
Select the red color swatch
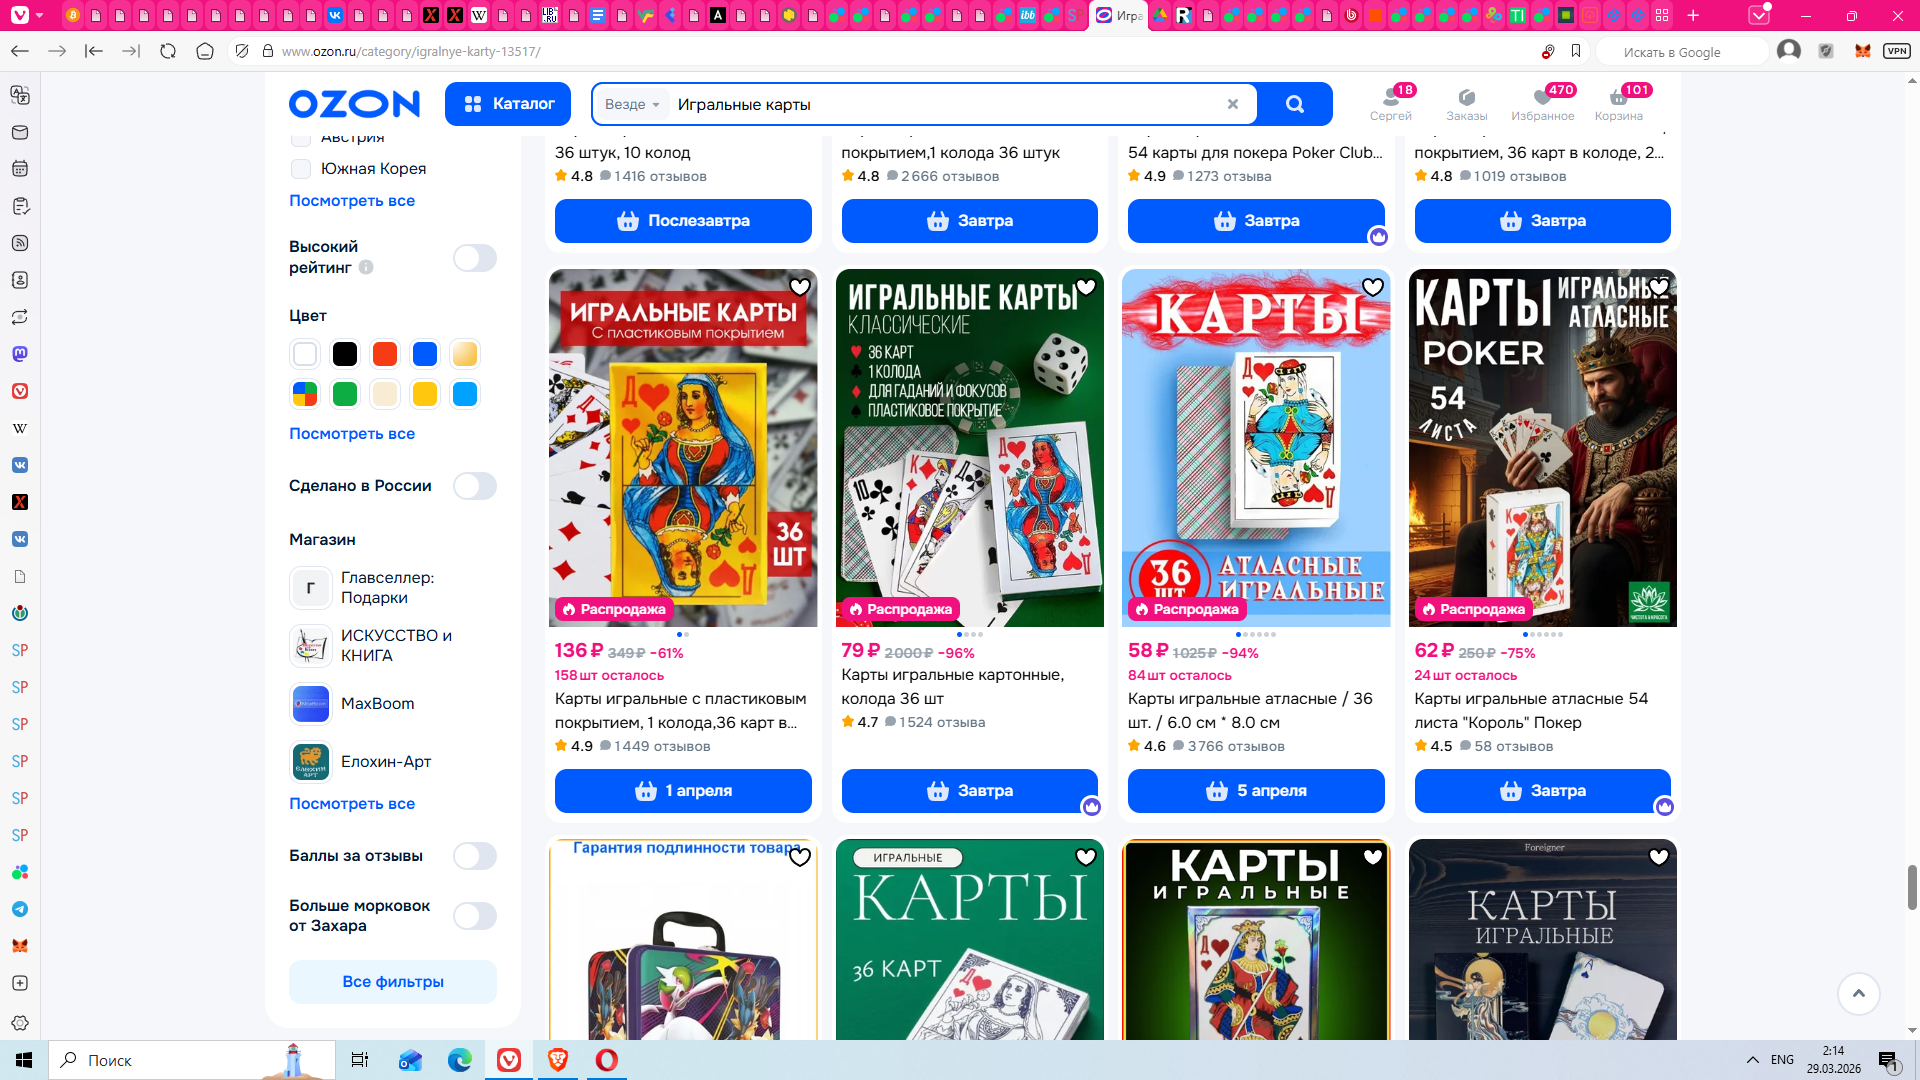(x=385, y=354)
